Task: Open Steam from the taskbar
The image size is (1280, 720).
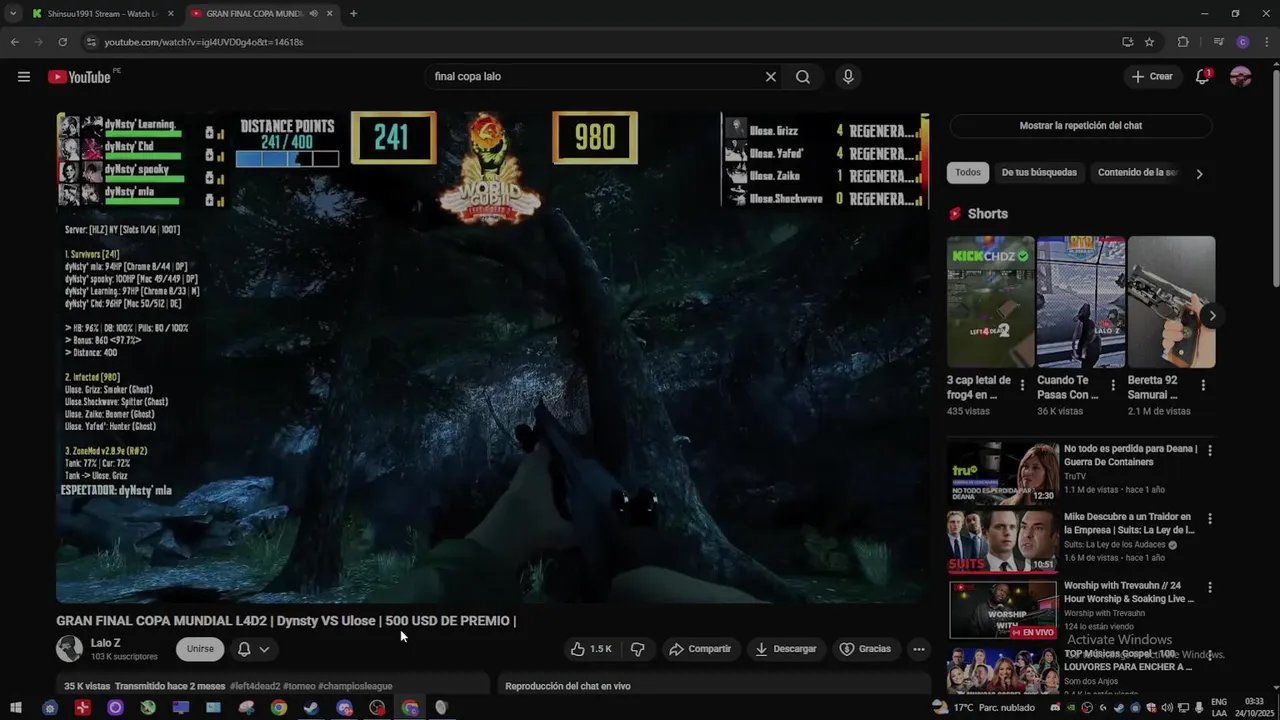Action: click(311, 708)
